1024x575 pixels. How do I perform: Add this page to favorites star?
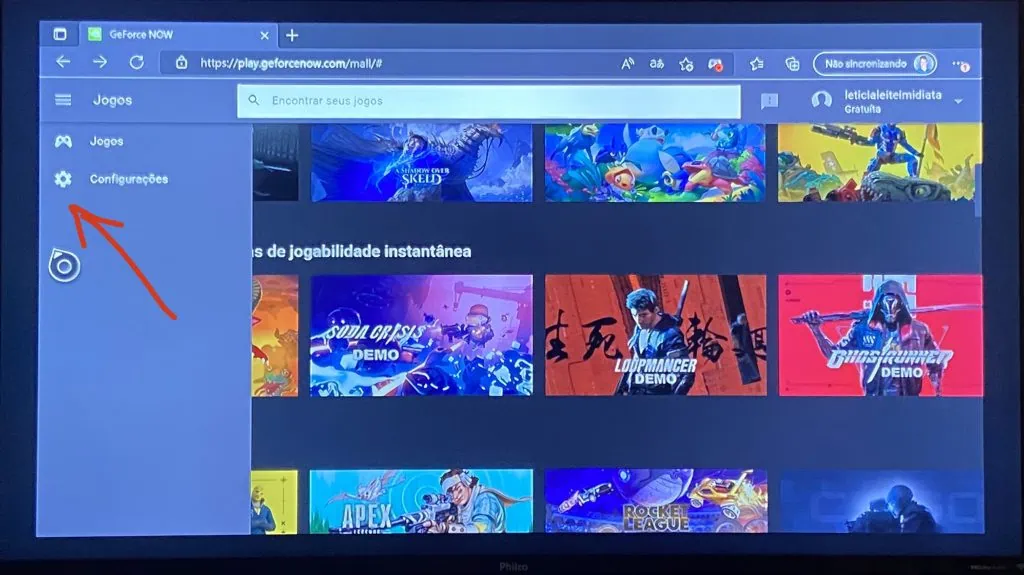[x=686, y=64]
